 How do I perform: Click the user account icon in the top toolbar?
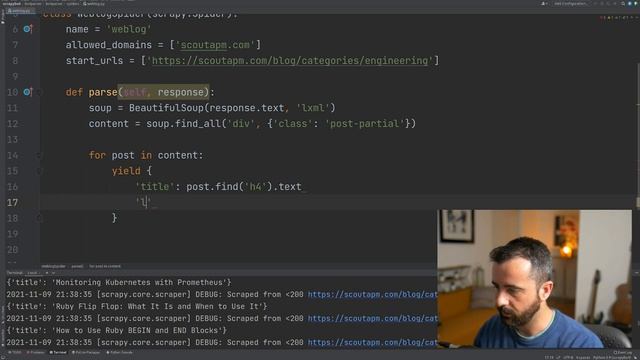coord(543,4)
